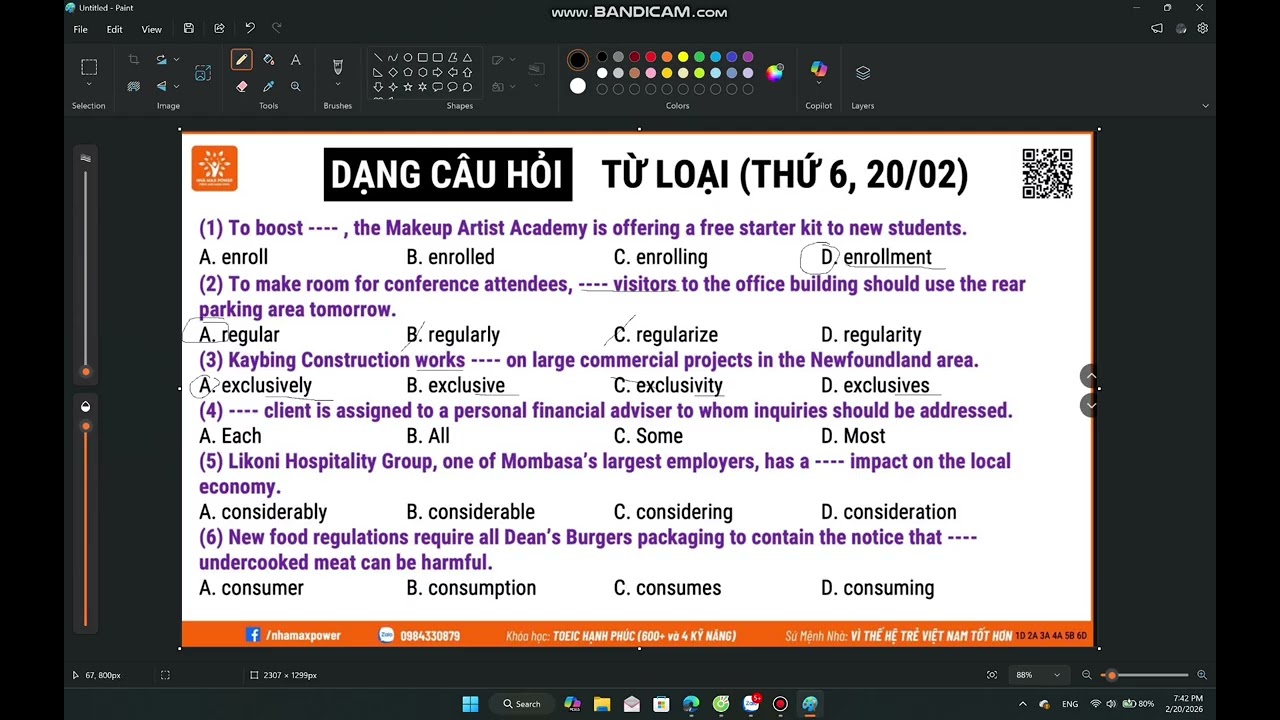This screenshot has height=720, width=1280.
Task: Click the Zoom out minus button
Action: (x=1087, y=675)
